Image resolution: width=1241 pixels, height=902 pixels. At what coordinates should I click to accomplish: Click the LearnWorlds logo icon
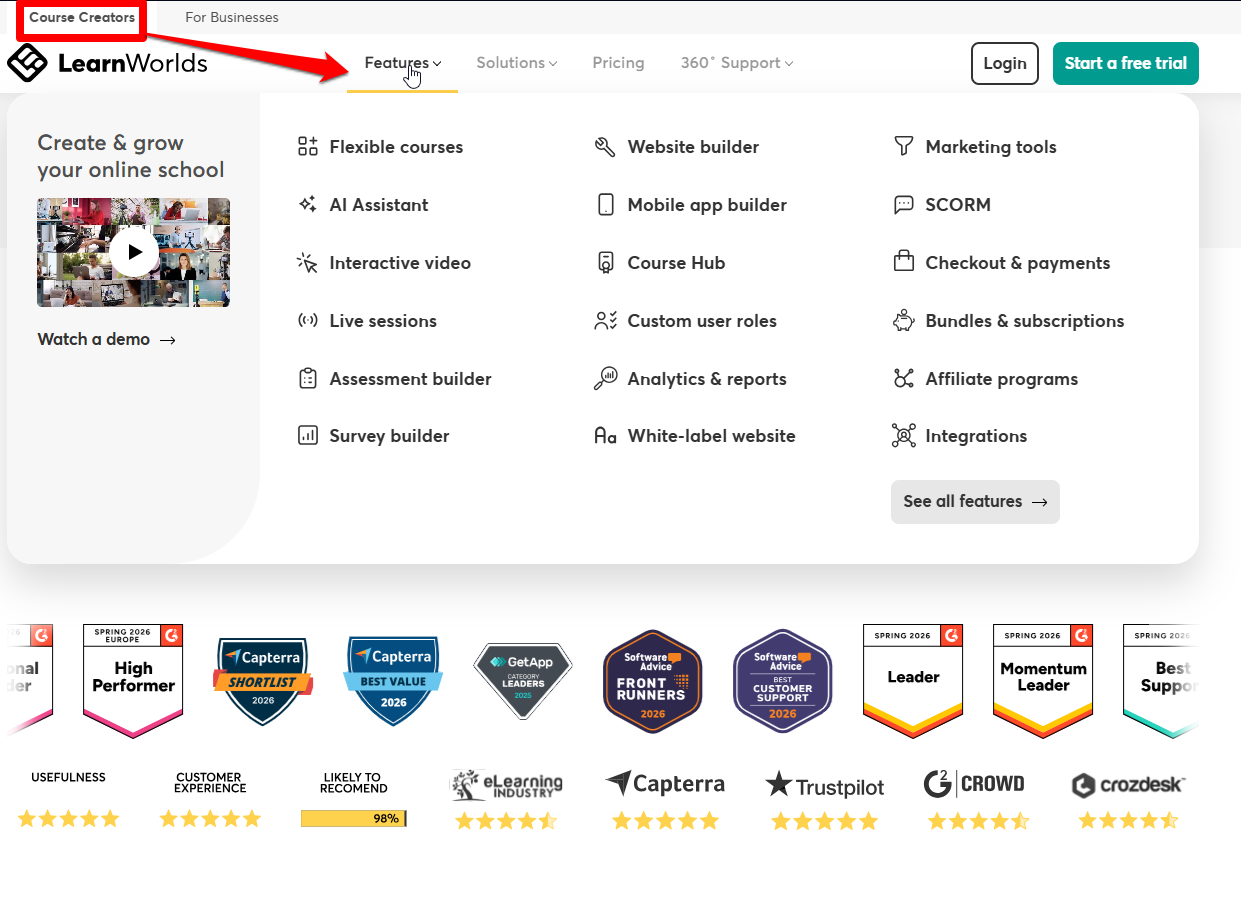tap(27, 63)
